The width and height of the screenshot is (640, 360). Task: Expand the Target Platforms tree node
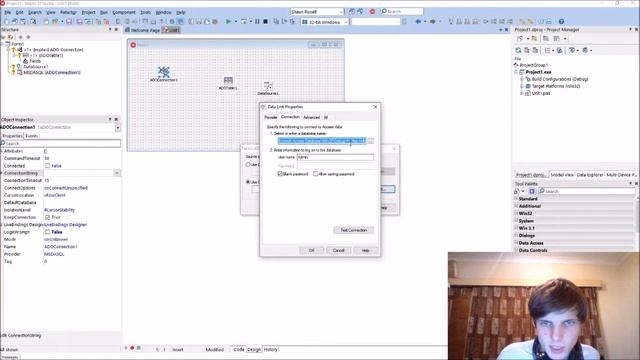click(522, 86)
